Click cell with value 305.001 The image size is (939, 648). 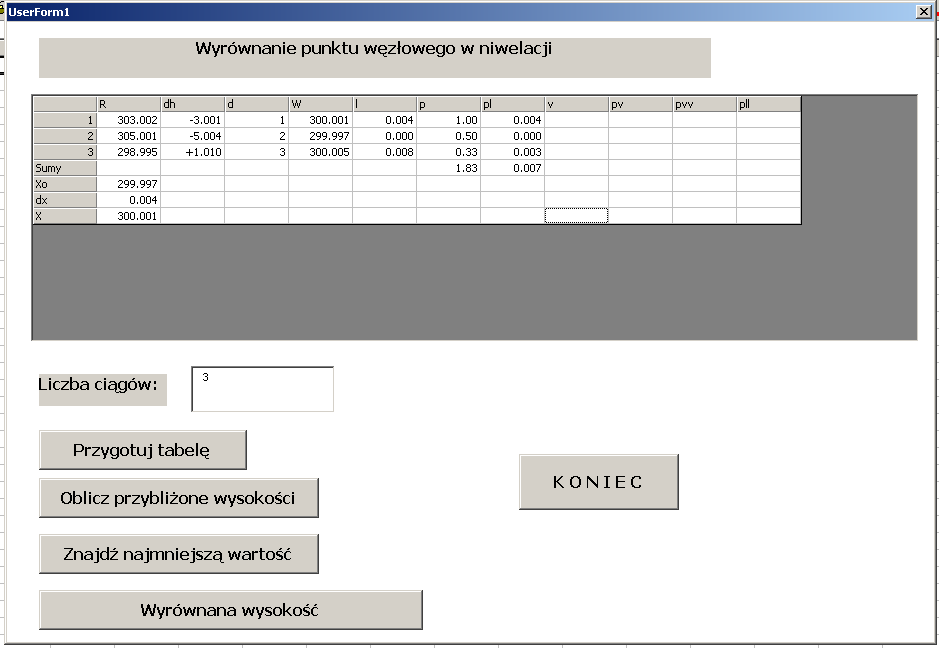pyautogui.click(x=129, y=136)
